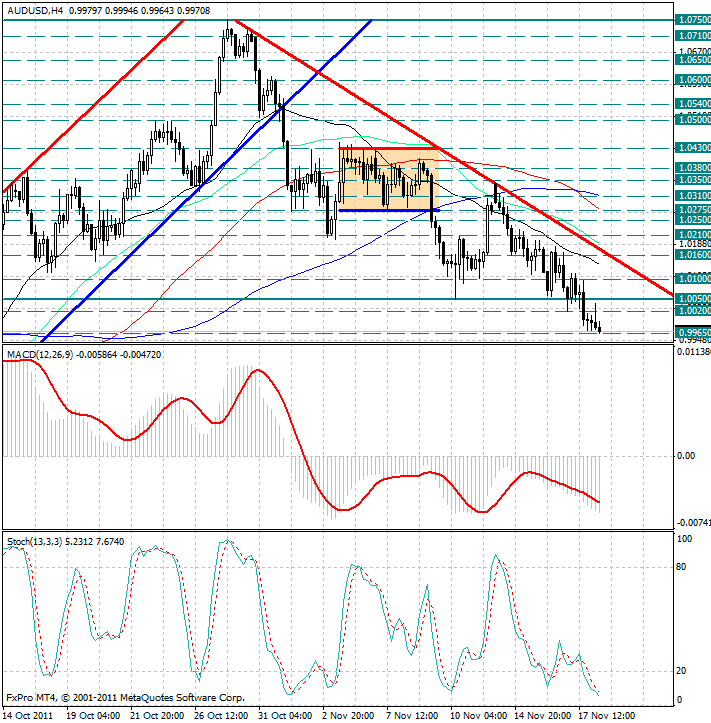The height and width of the screenshot is (723, 711).
Task: Select the red ascending channel line
Action: (x=94, y=105)
